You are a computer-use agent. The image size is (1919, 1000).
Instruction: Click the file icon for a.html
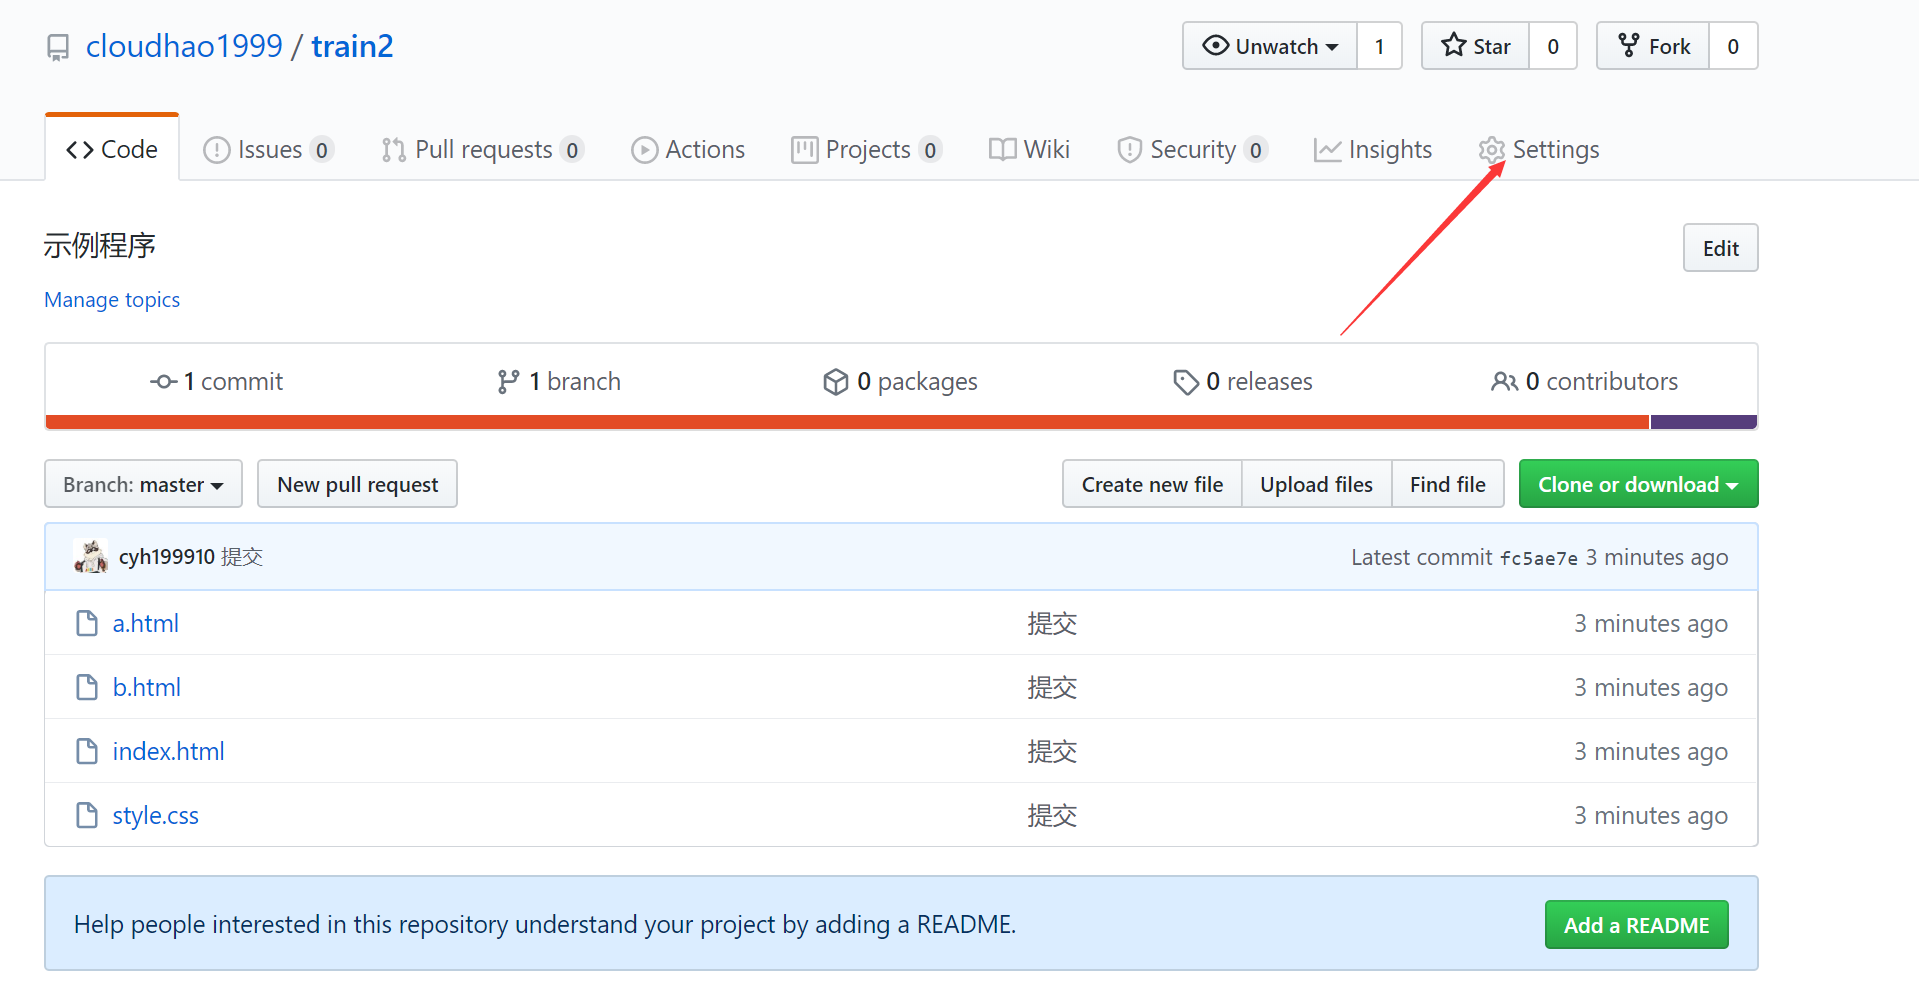(87, 623)
